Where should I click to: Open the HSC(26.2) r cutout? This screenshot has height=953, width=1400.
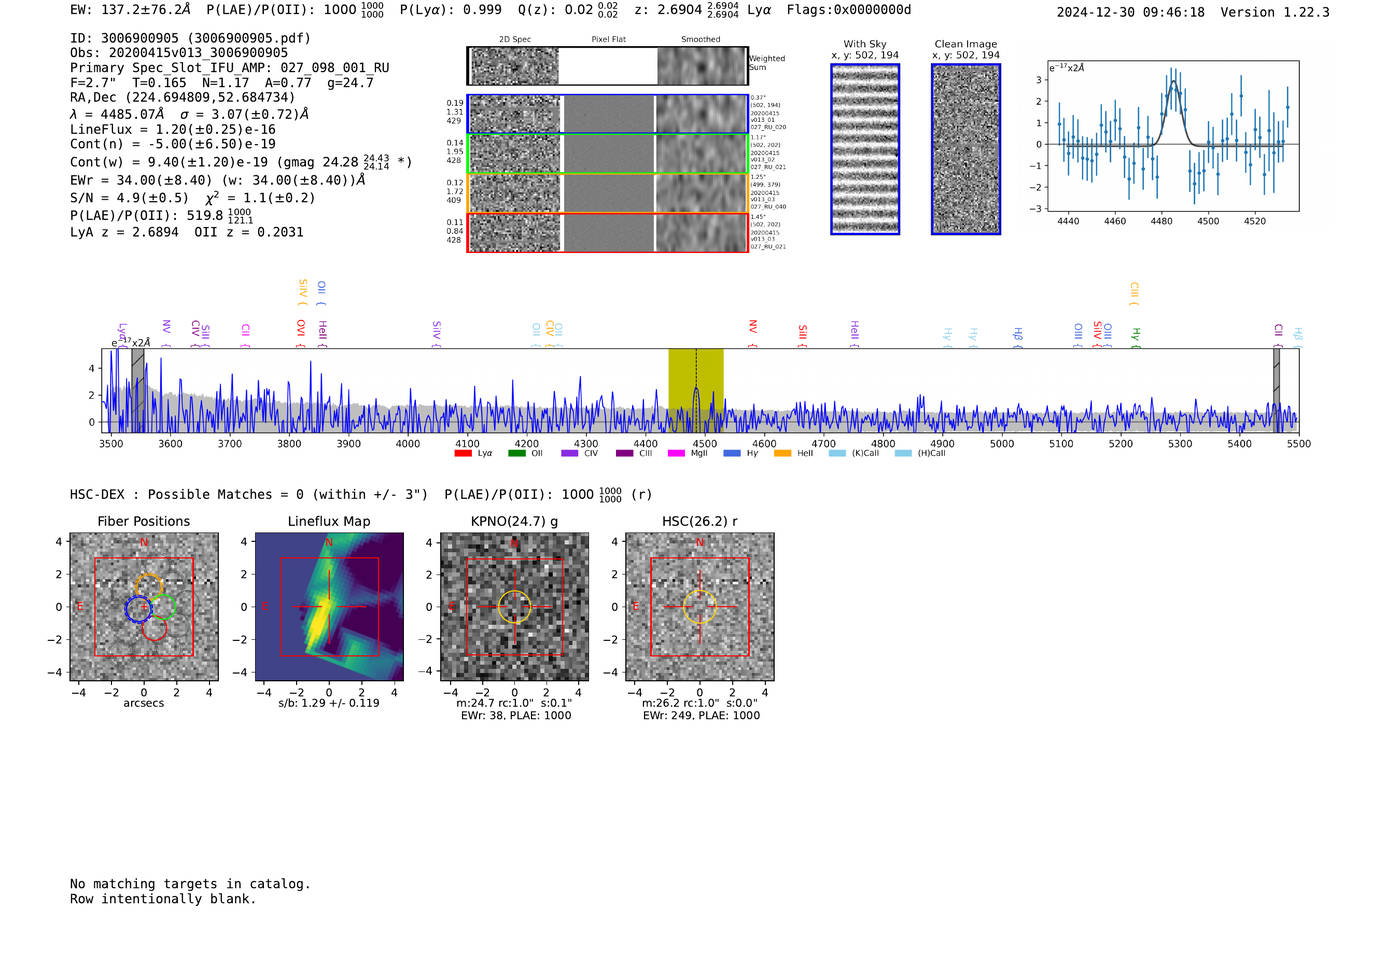(x=700, y=607)
